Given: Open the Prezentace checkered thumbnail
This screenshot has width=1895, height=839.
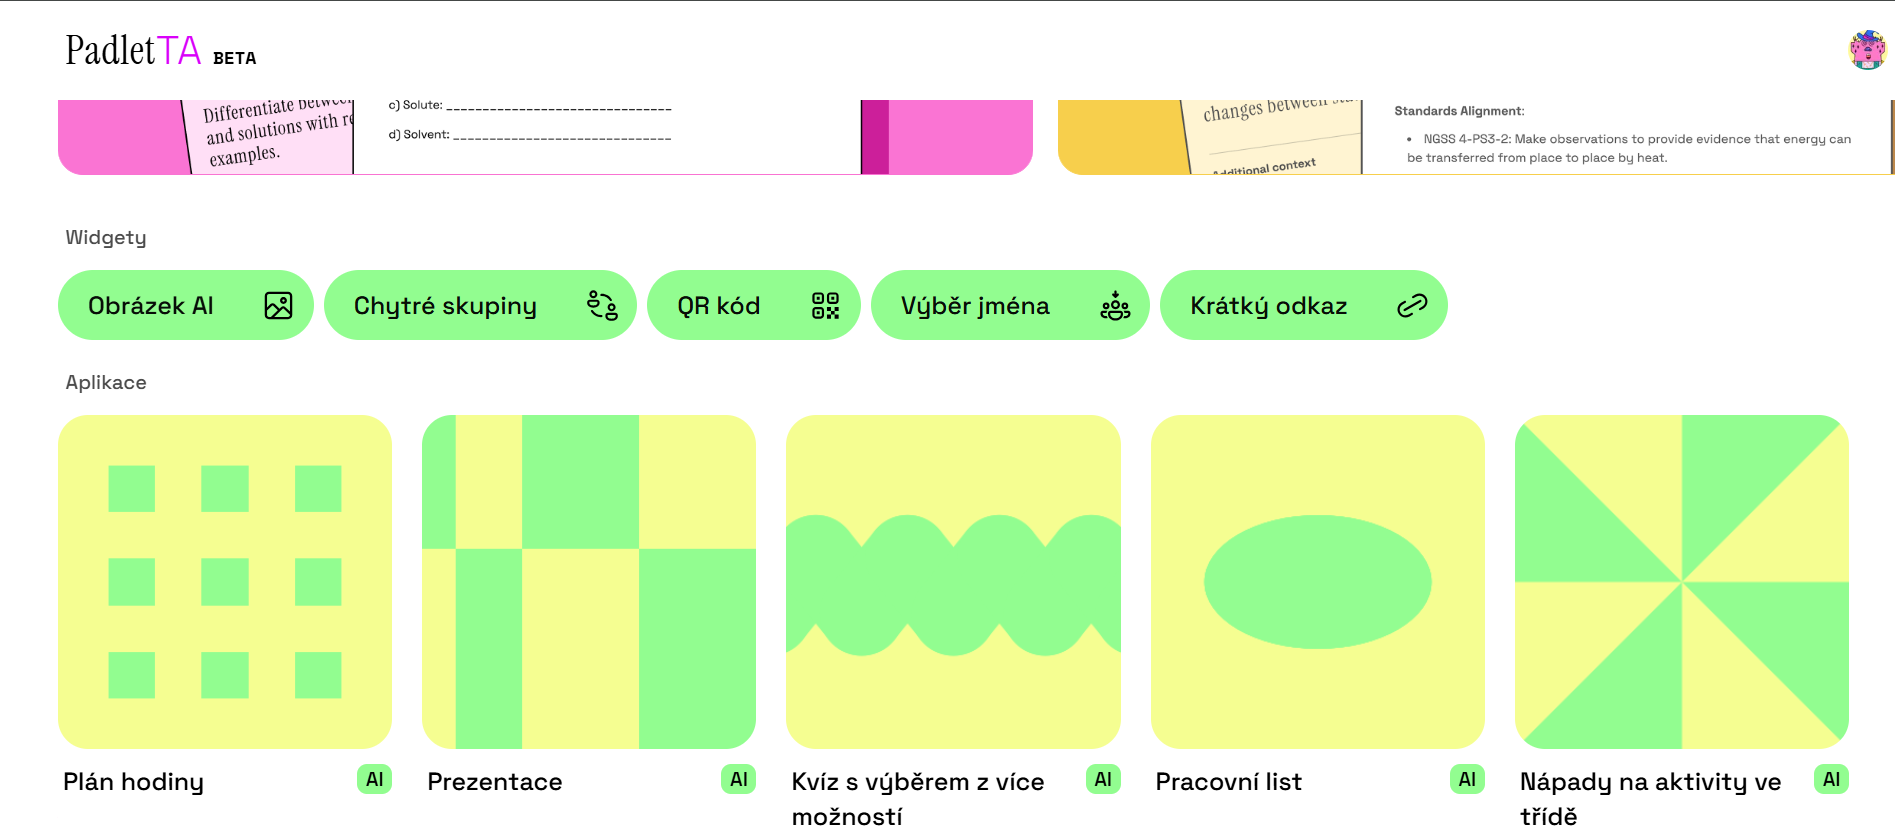Looking at the screenshot, I should (589, 582).
